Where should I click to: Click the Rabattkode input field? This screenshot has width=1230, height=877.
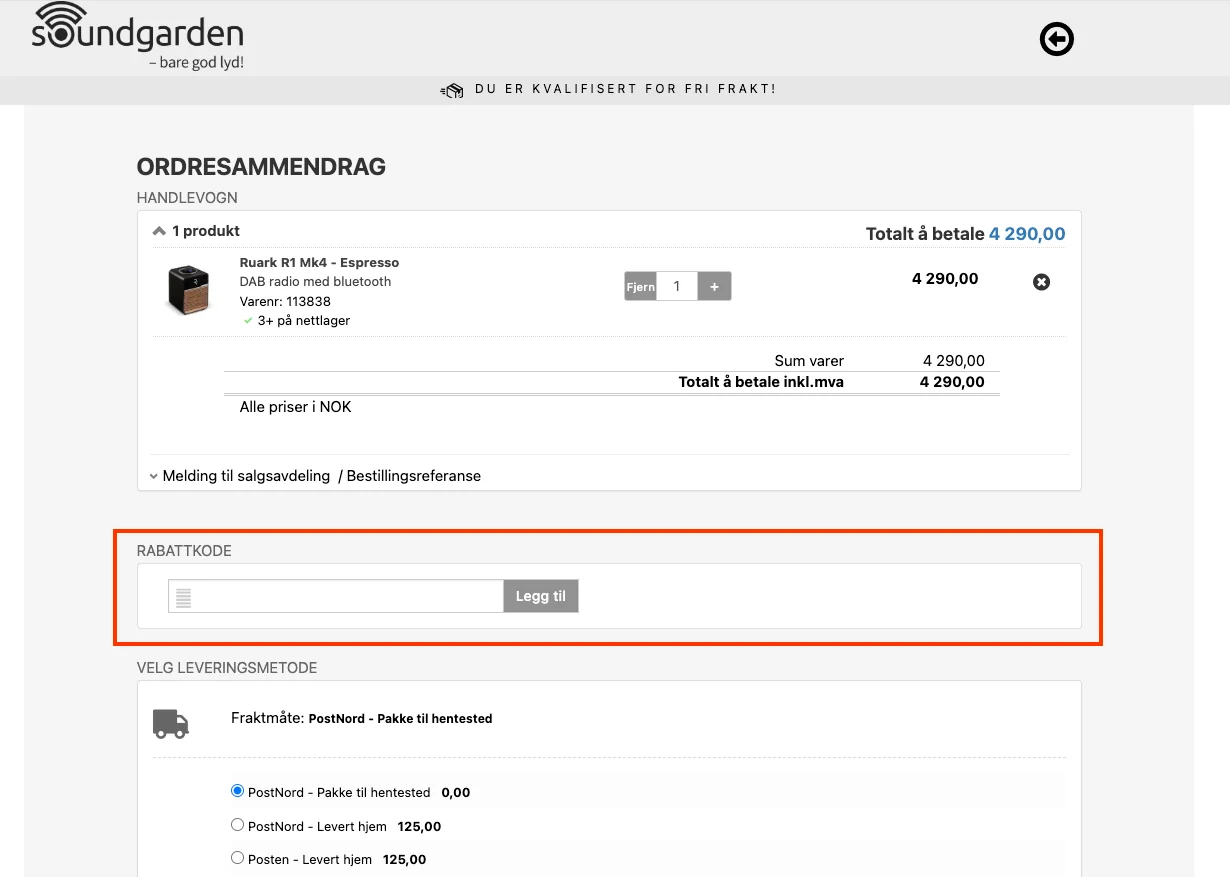(335, 597)
